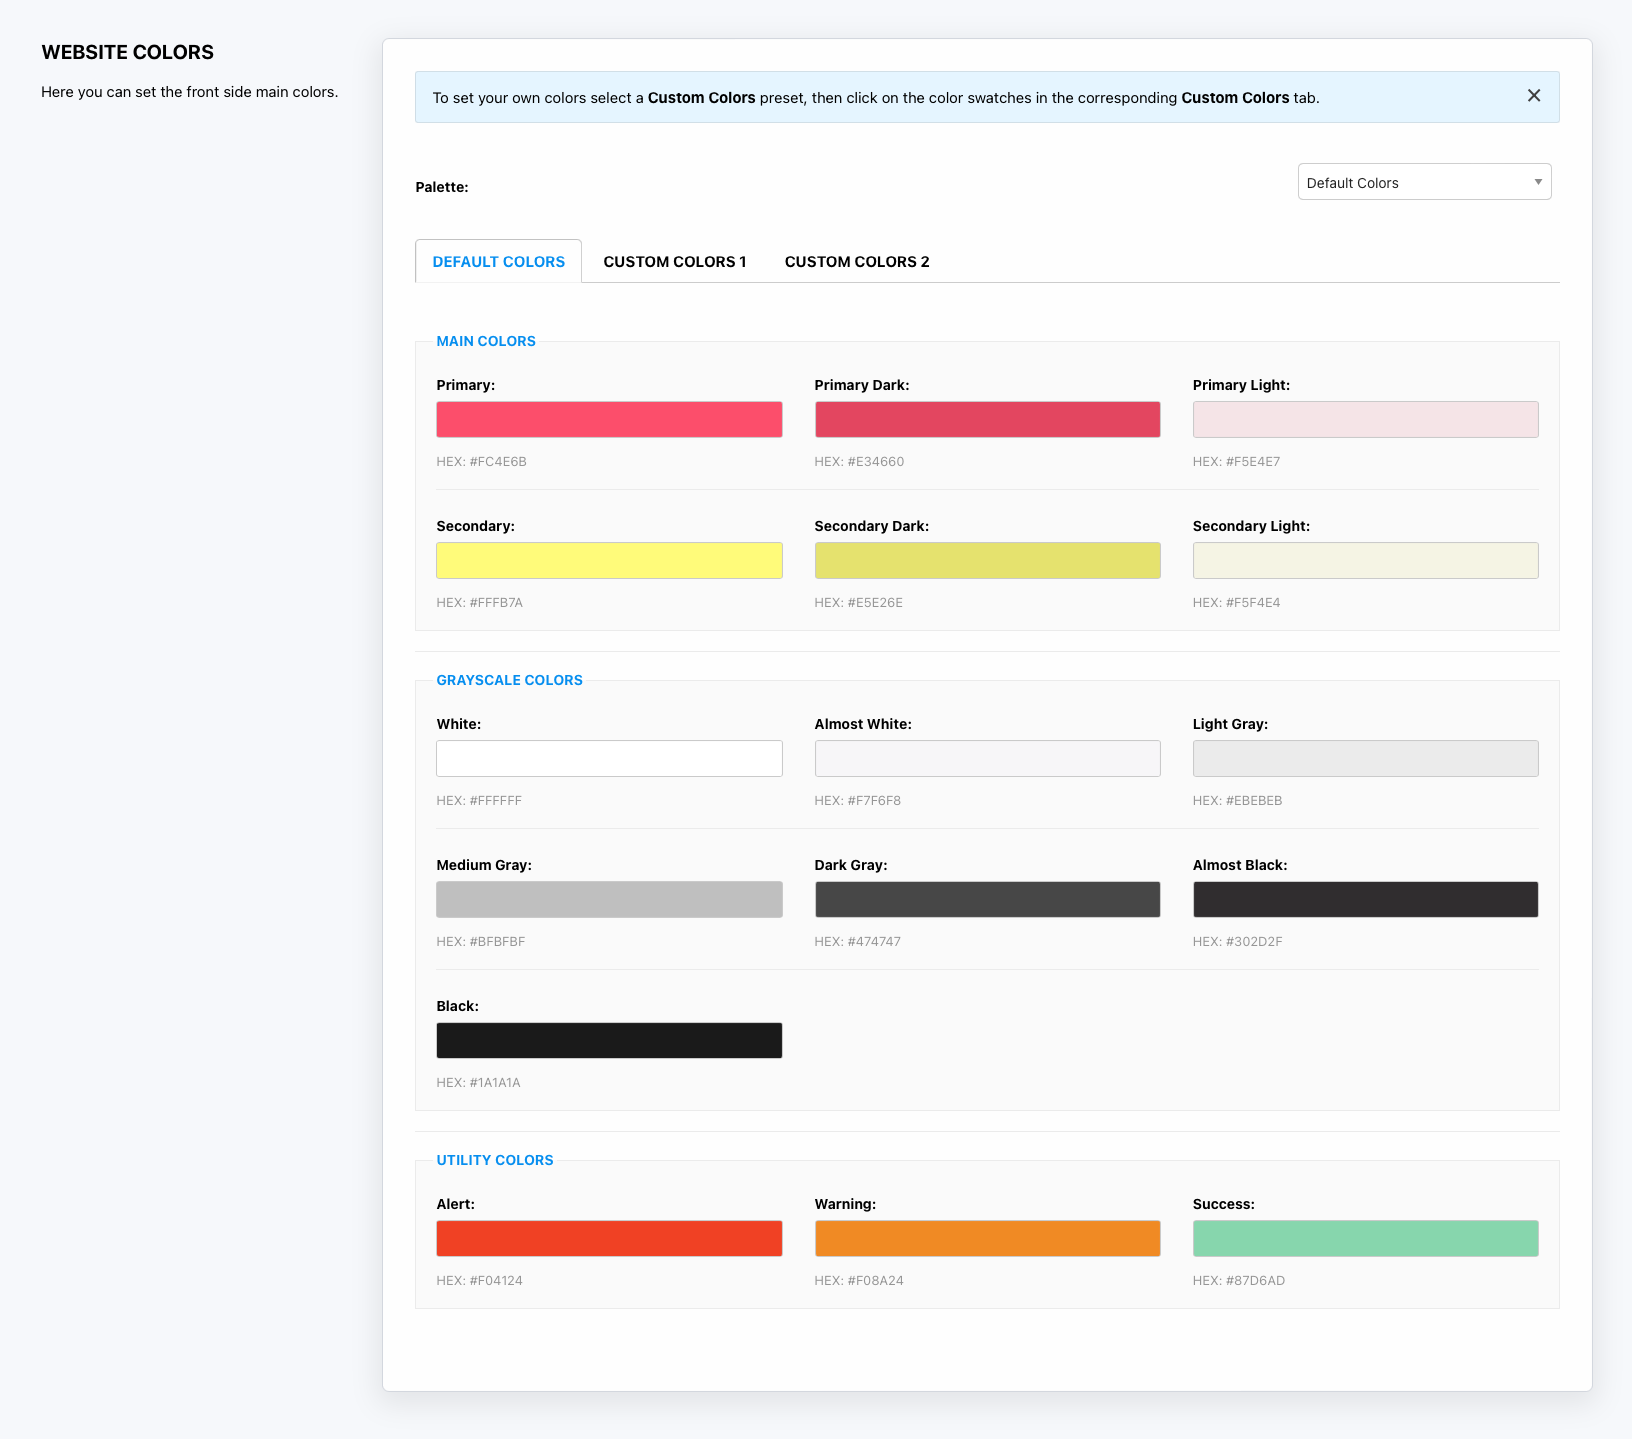Select the red Alert color swatch

[x=609, y=1239]
